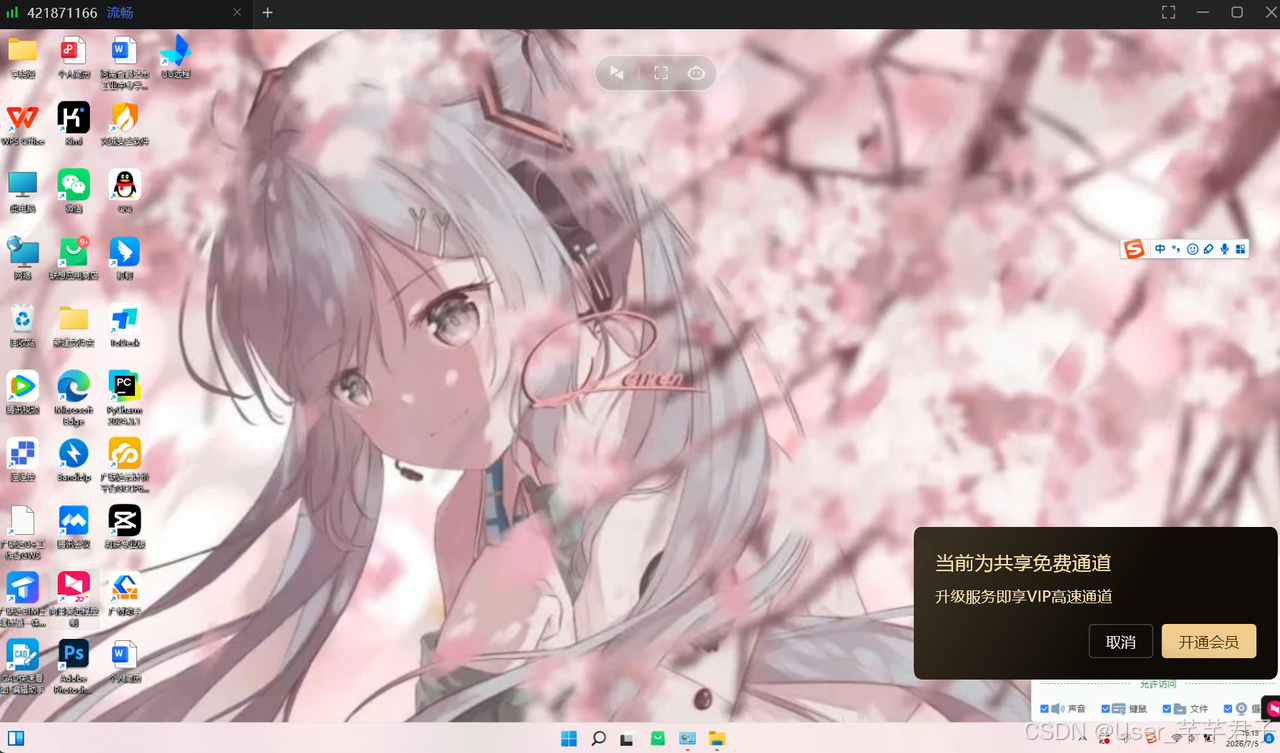This screenshot has height=753, width=1280.
Task: Open the orange cloud Glodon platform shortcut
Action: (x=125, y=465)
